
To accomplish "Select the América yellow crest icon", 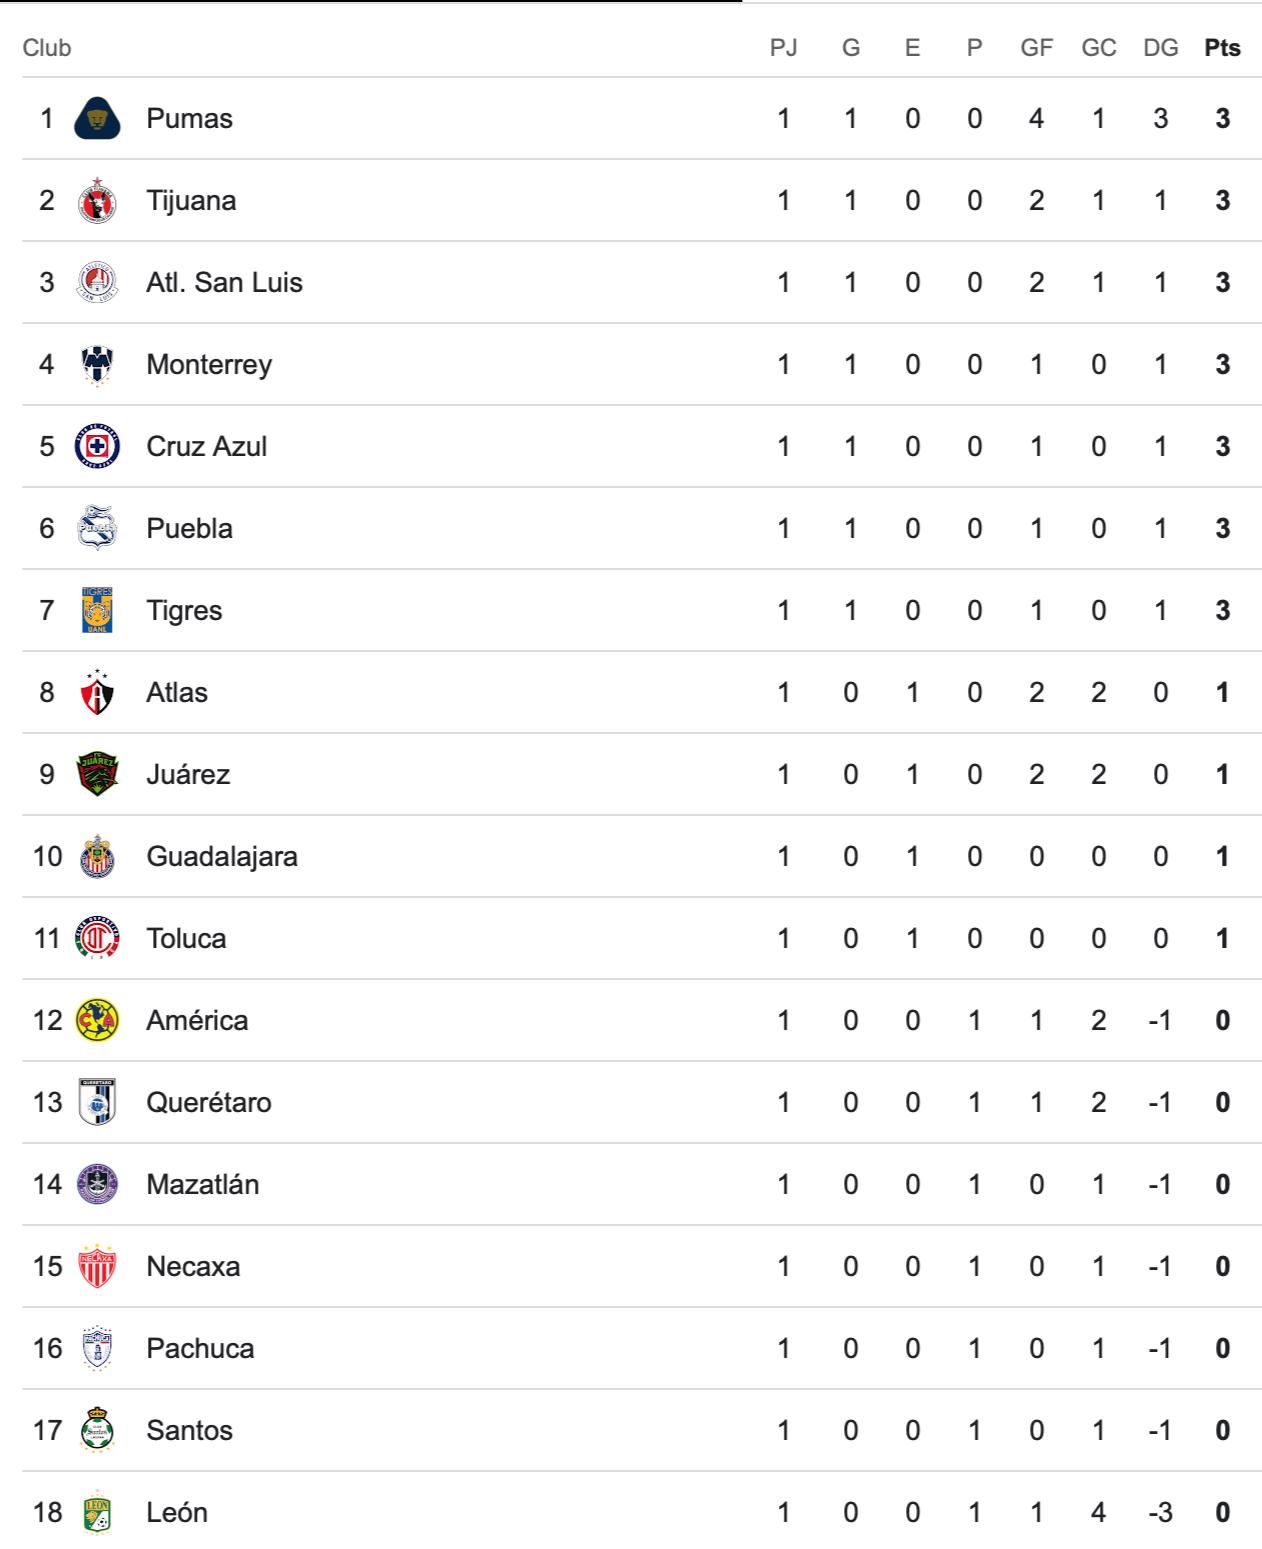I will click(x=97, y=1020).
